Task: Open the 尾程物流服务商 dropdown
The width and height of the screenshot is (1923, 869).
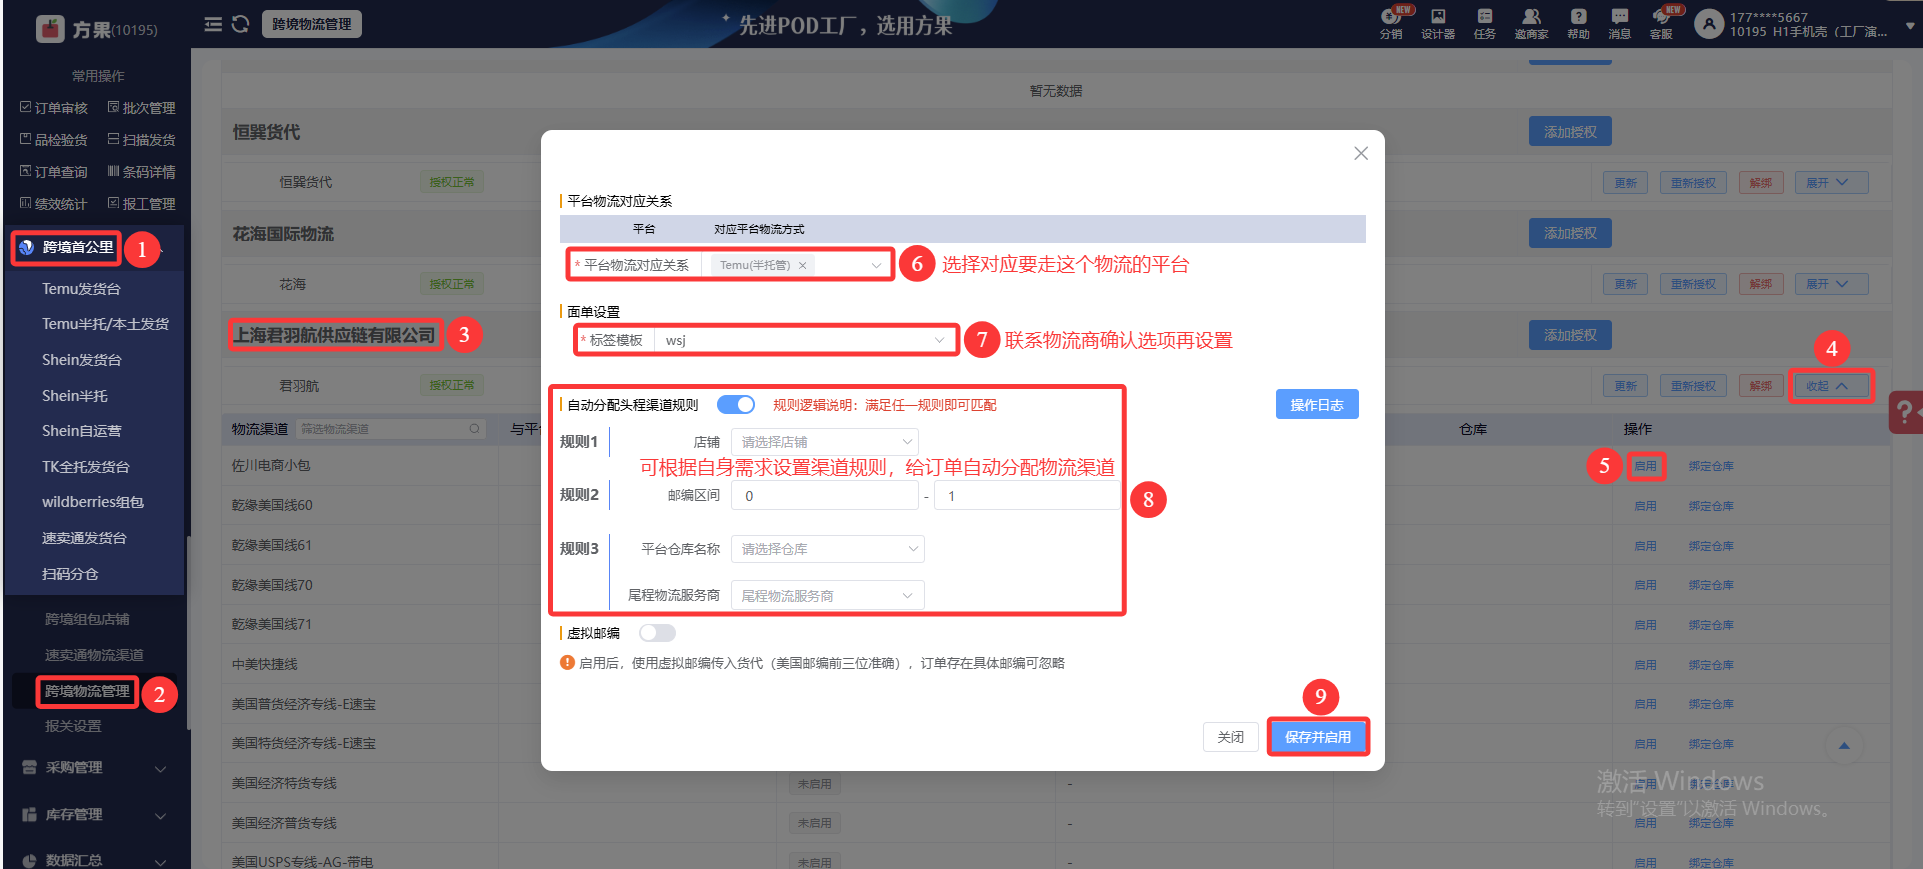Action: [x=827, y=596]
